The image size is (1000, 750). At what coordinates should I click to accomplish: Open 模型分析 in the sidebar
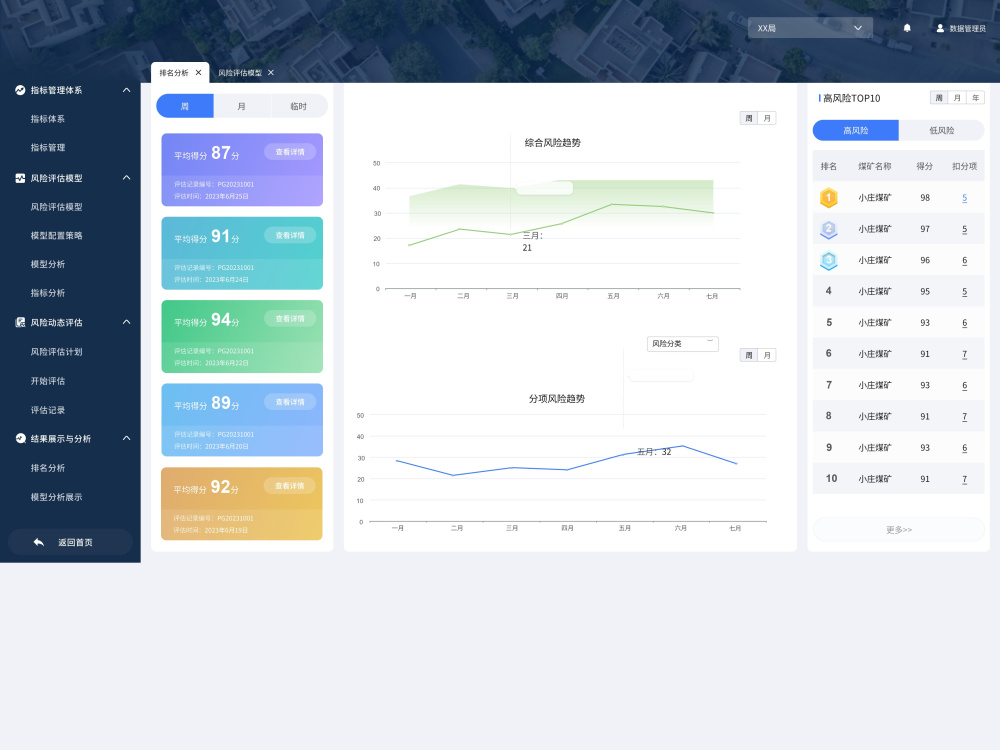point(48,264)
